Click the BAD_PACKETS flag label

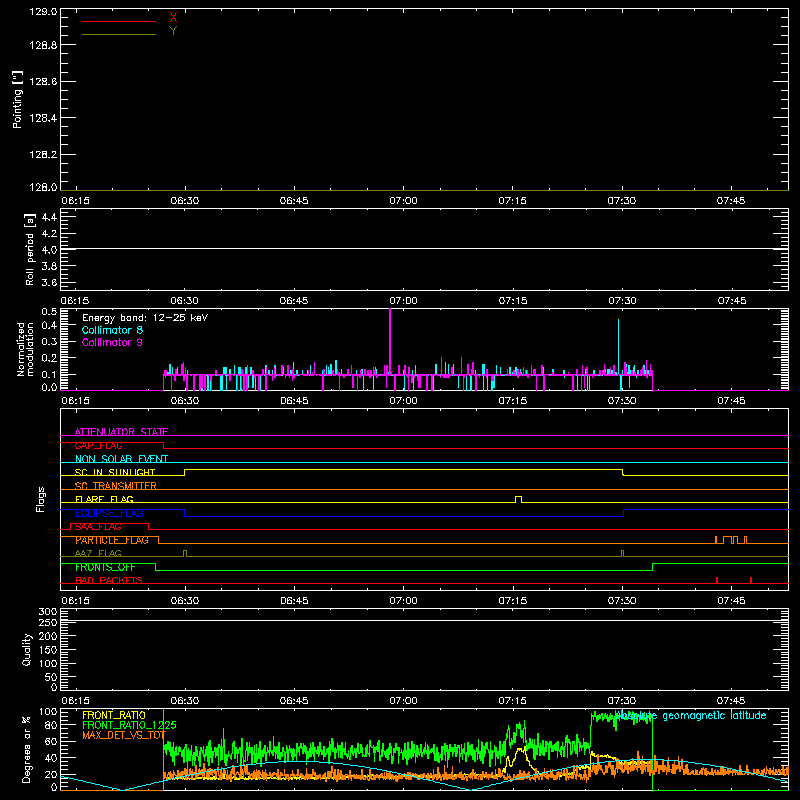(x=109, y=580)
